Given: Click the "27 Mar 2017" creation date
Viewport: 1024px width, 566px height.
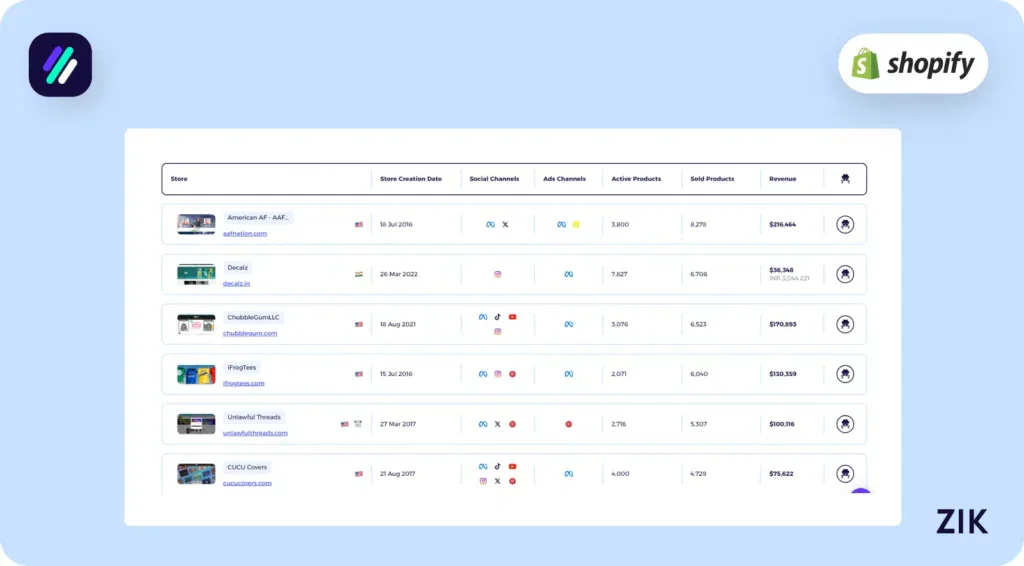Looking at the screenshot, I should click(x=398, y=424).
